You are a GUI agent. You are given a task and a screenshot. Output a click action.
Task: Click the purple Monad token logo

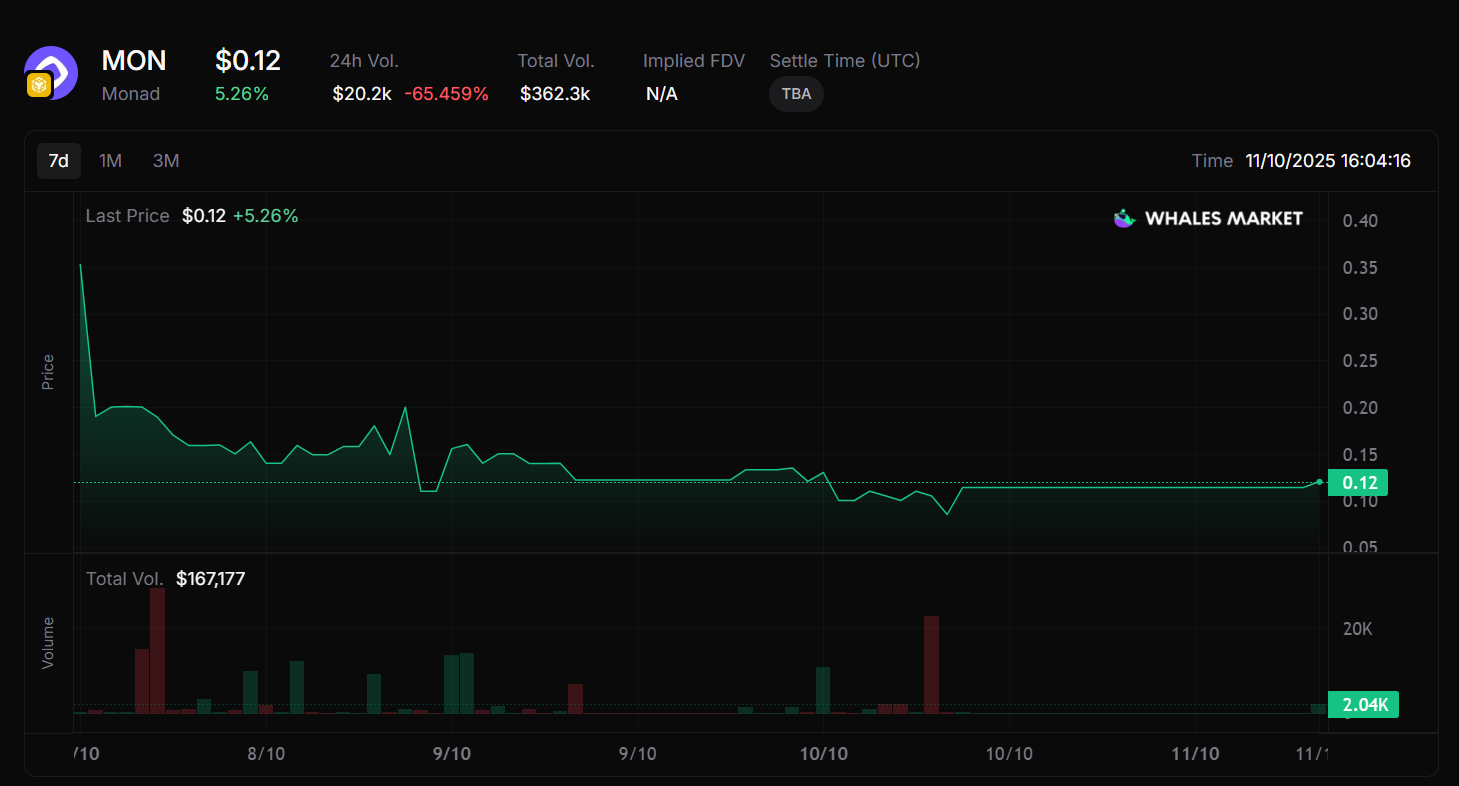(54, 70)
